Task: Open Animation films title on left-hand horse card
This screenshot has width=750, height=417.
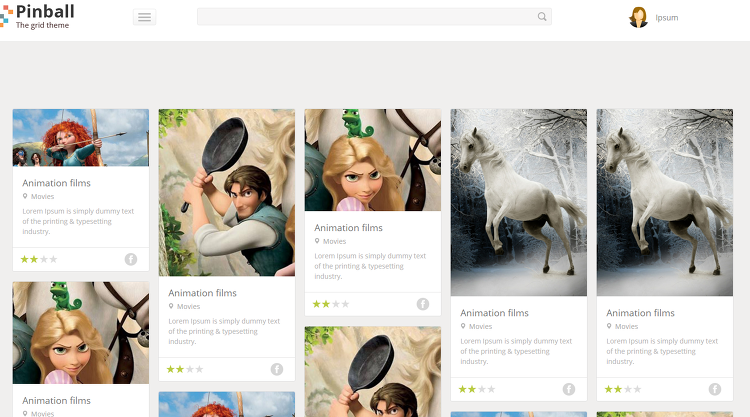Action: point(494,313)
